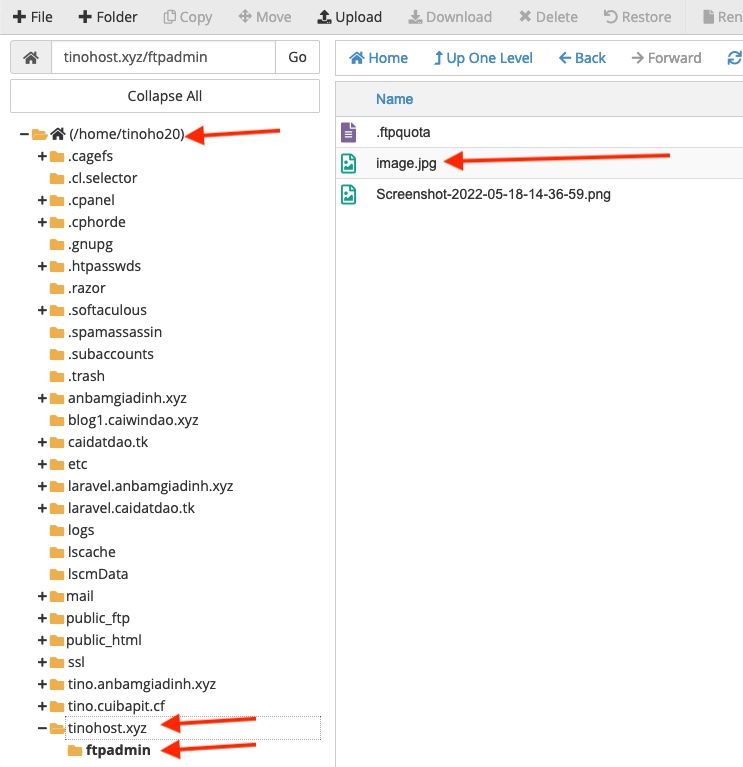Open the blog1.caiwindao.xyz folder
This screenshot has width=743, height=767.
(133, 420)
